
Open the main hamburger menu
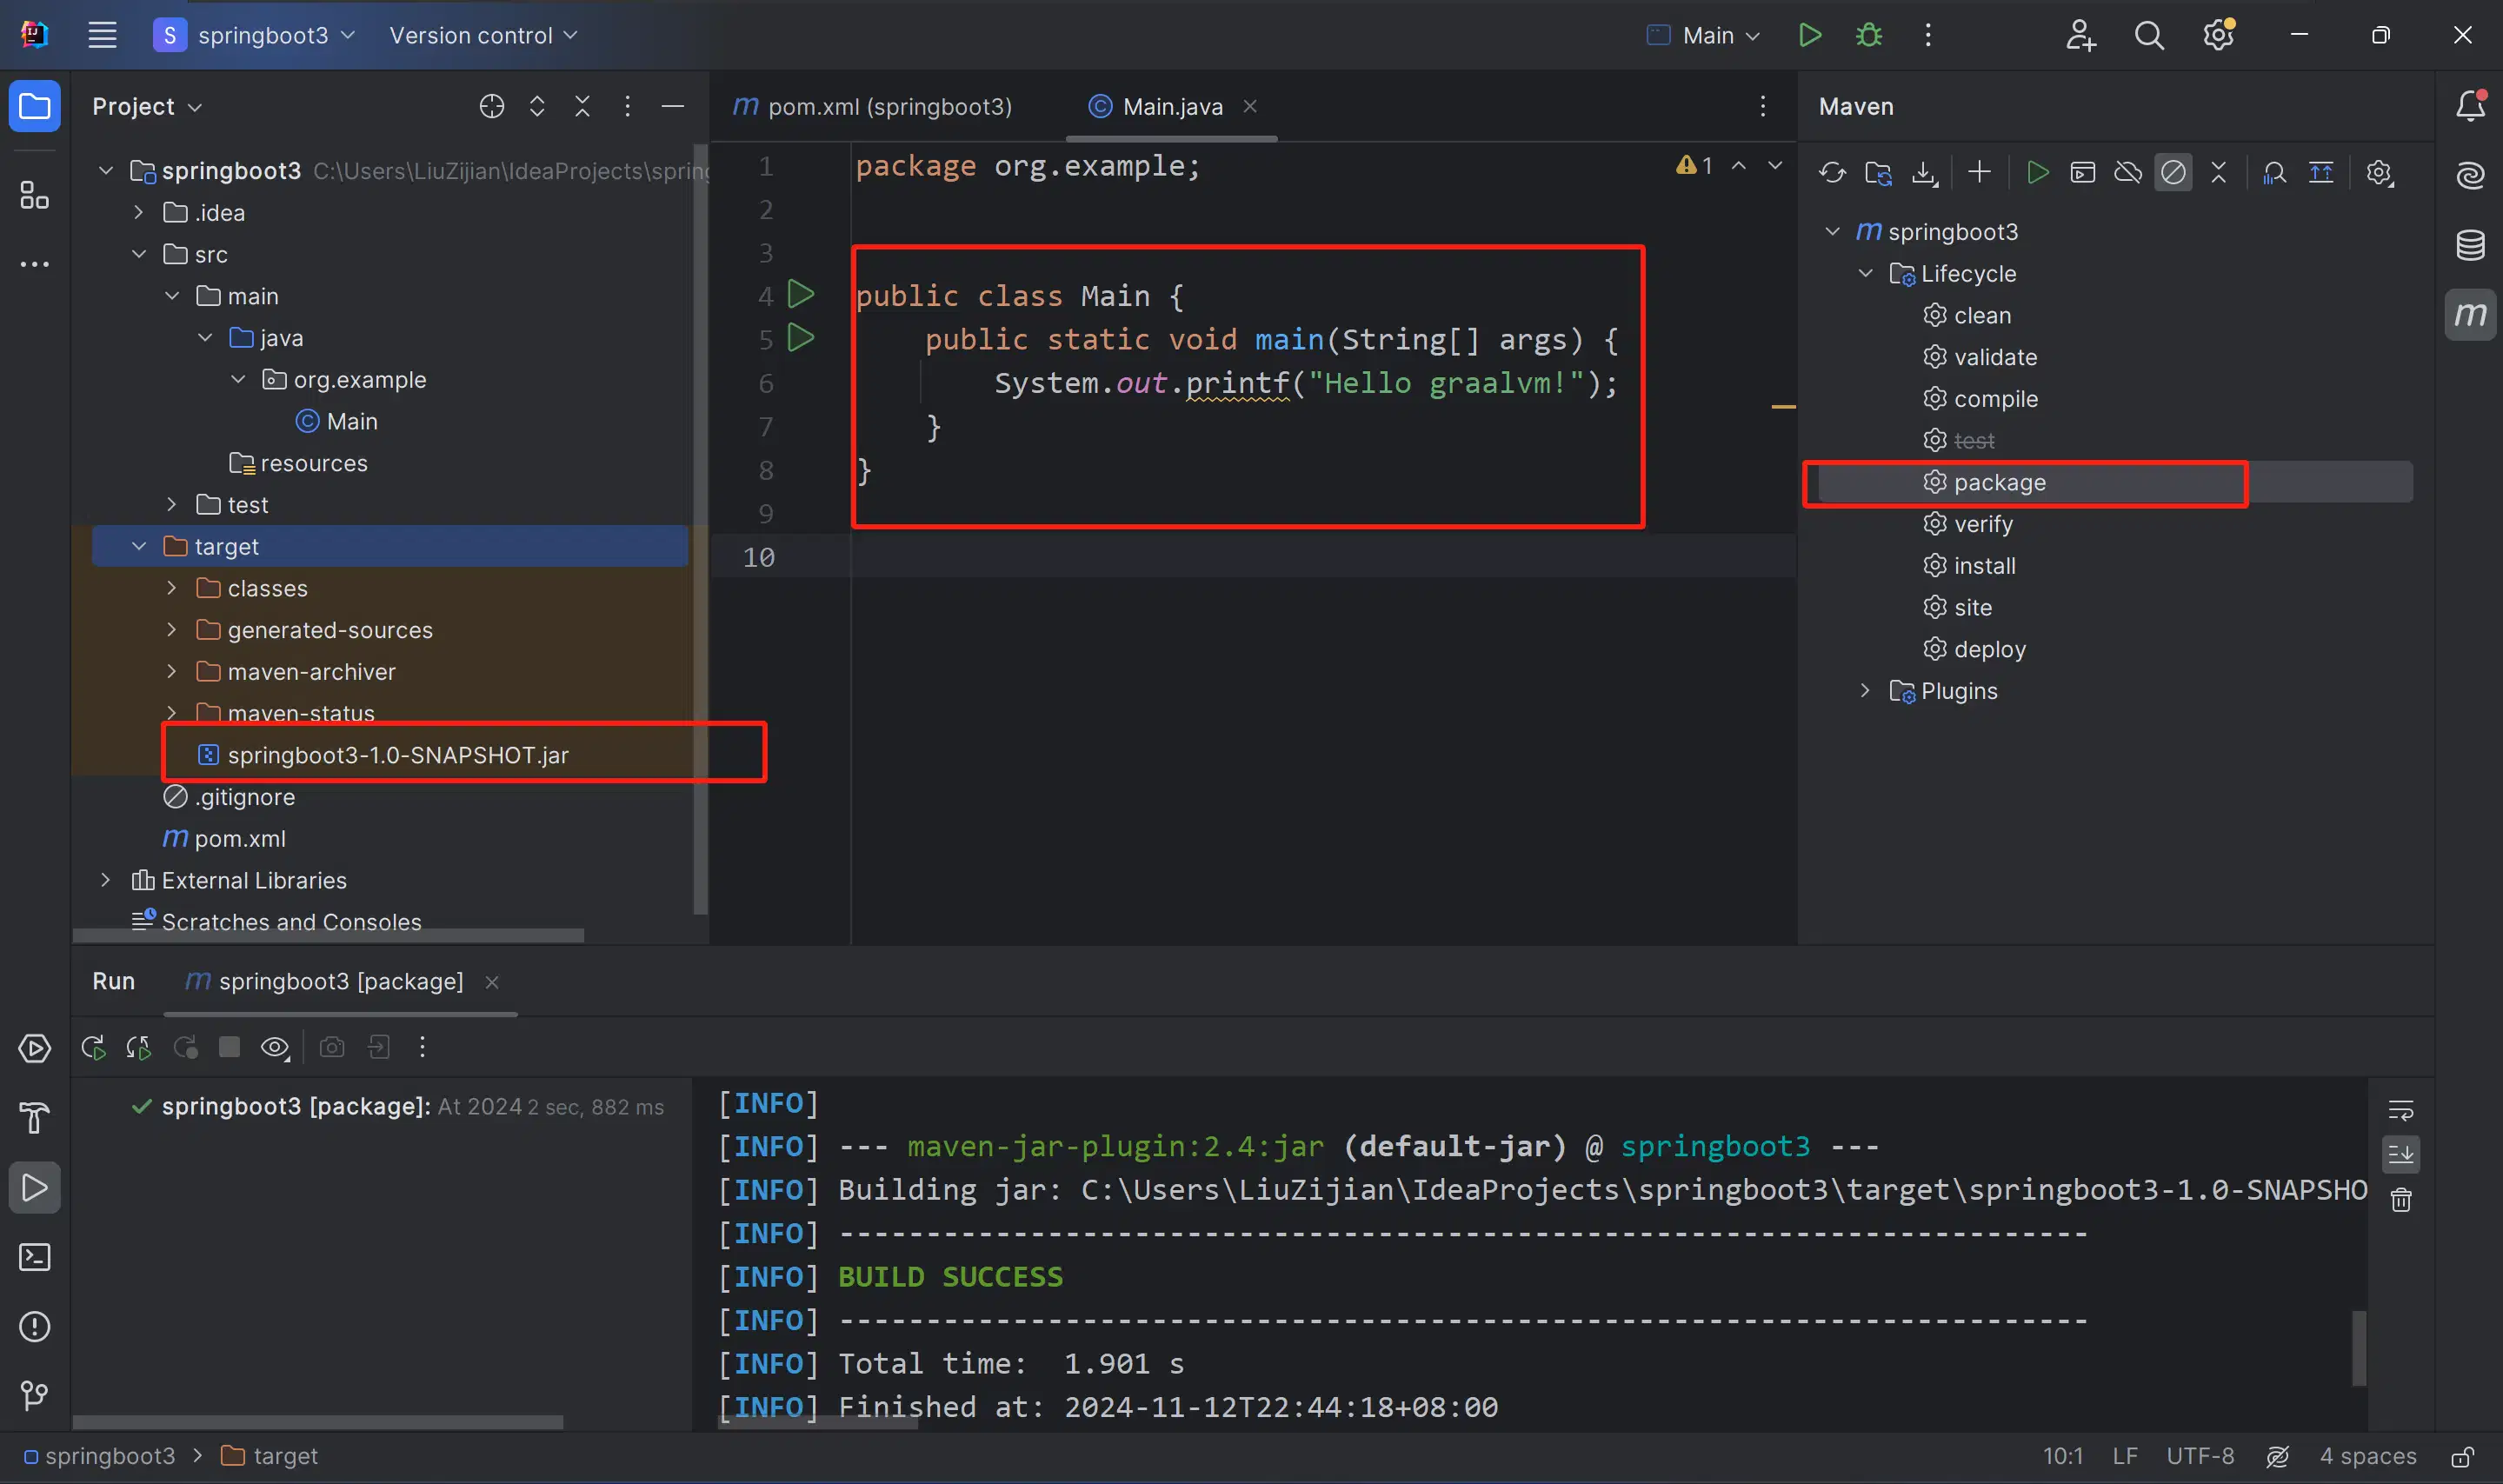point(101,35)
